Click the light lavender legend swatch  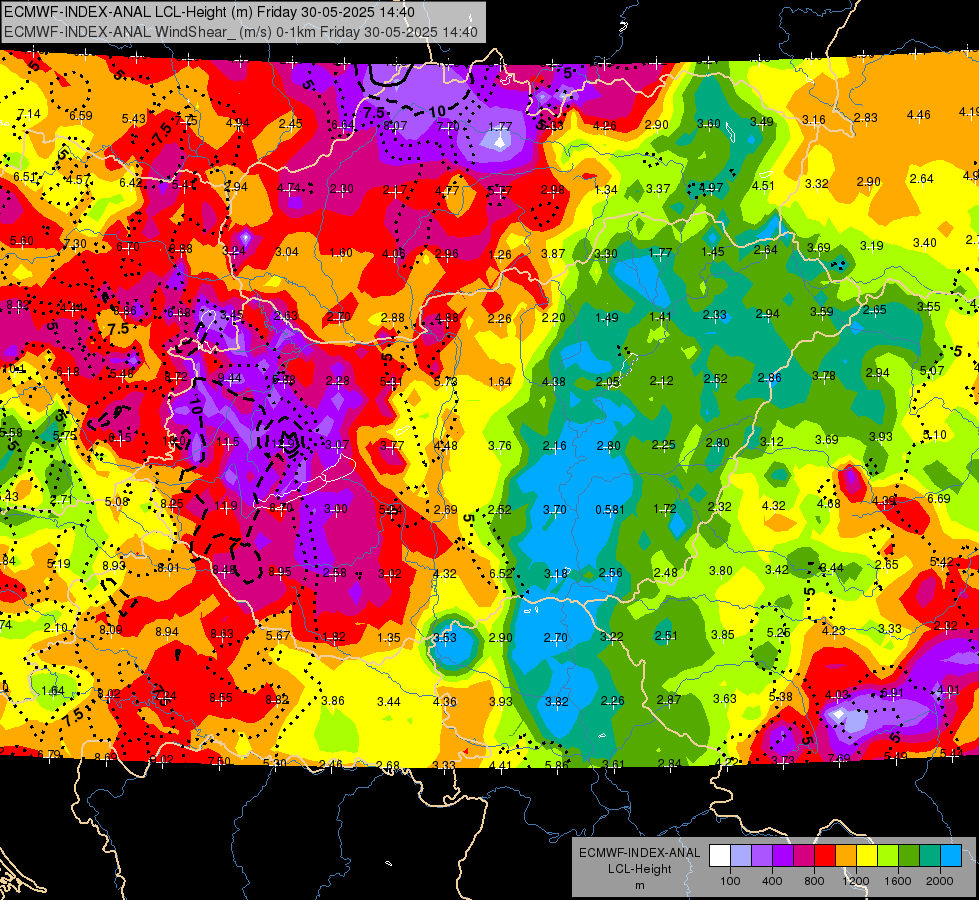(740, 855)
